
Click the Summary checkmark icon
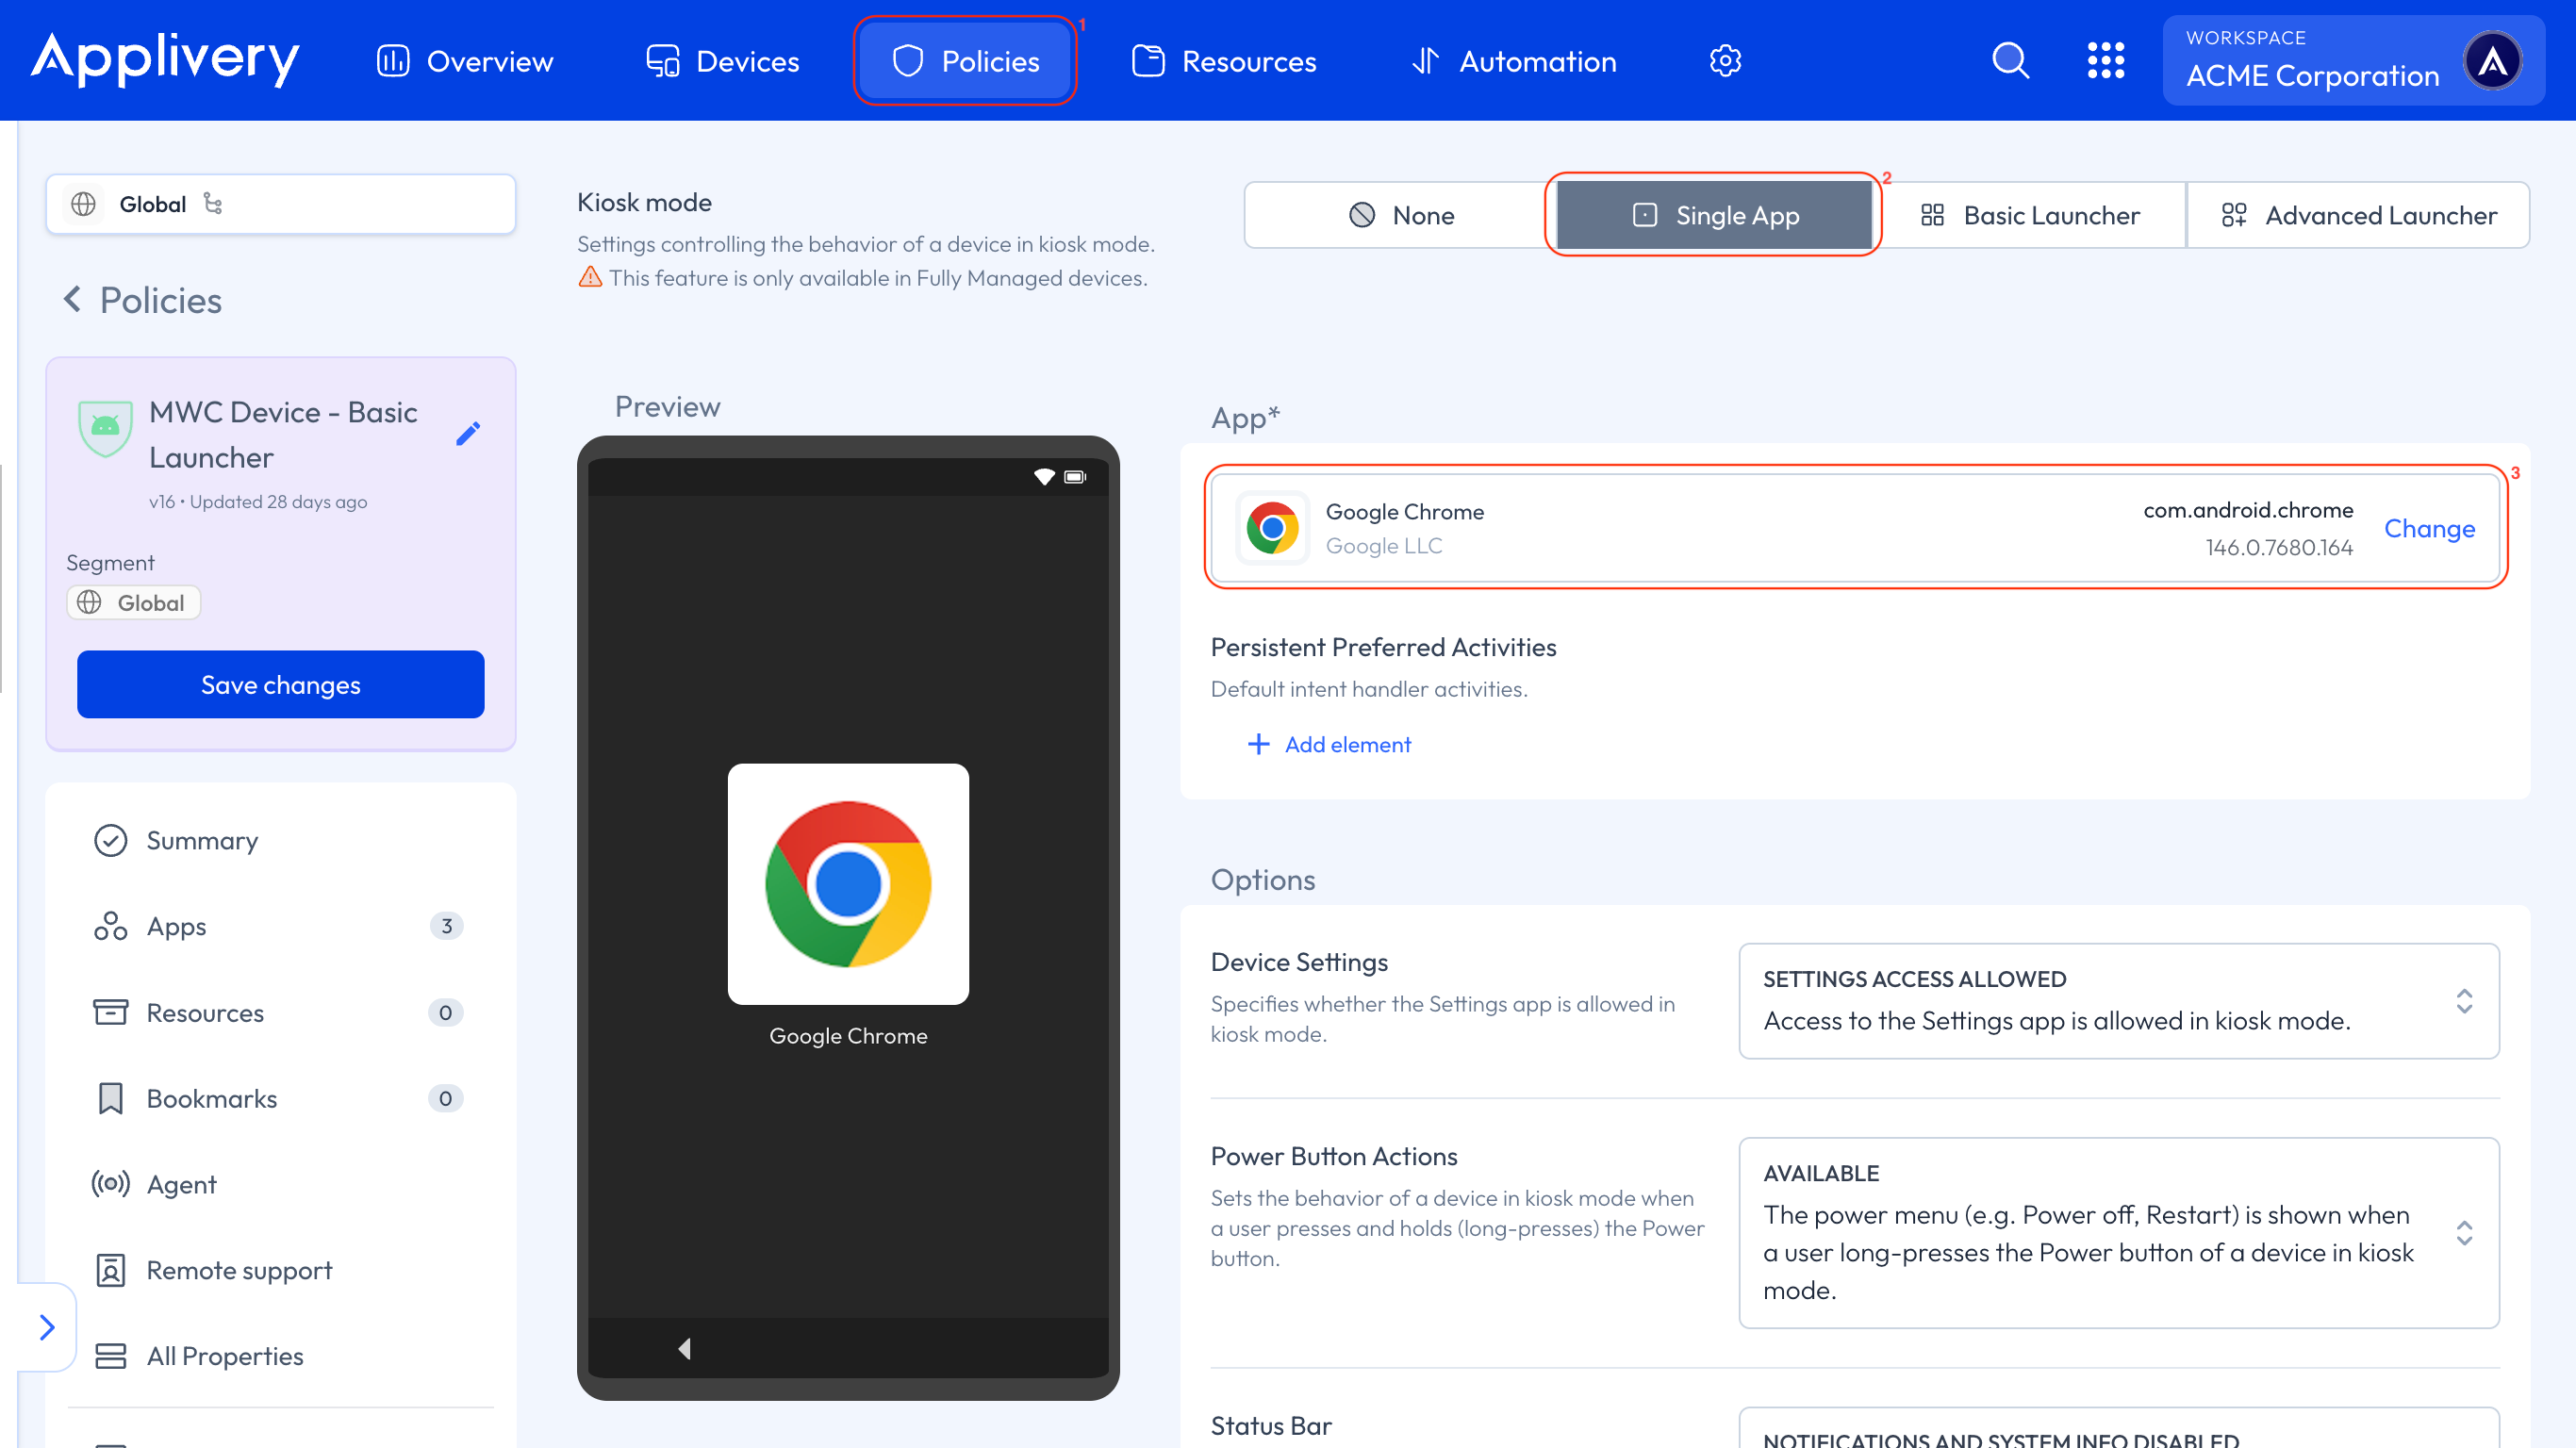pos(111,841)
